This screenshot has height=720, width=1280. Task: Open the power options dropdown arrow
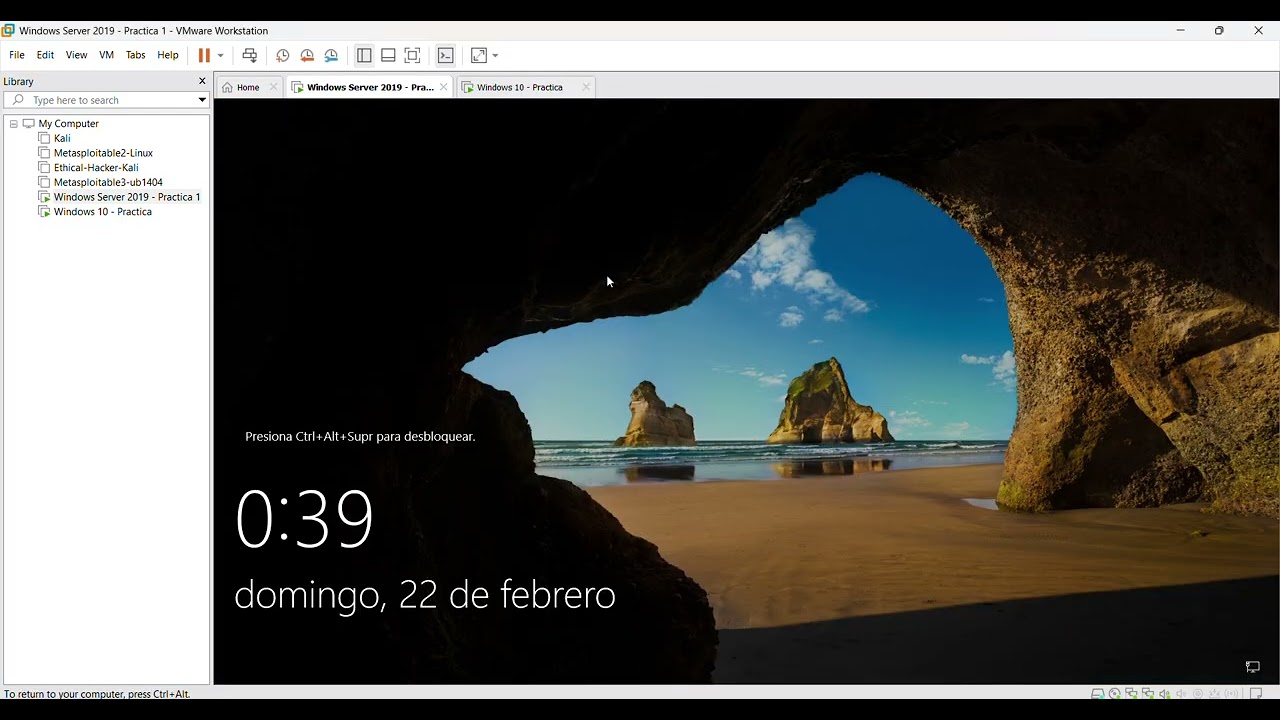click(220, 56)
